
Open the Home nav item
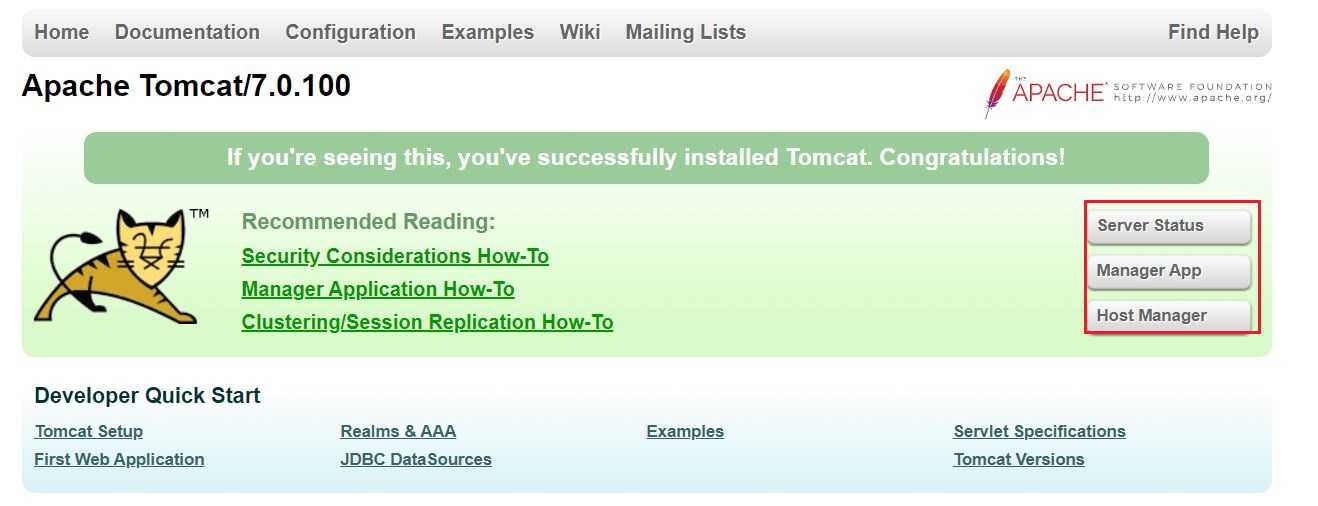click(x=62, y=32)
